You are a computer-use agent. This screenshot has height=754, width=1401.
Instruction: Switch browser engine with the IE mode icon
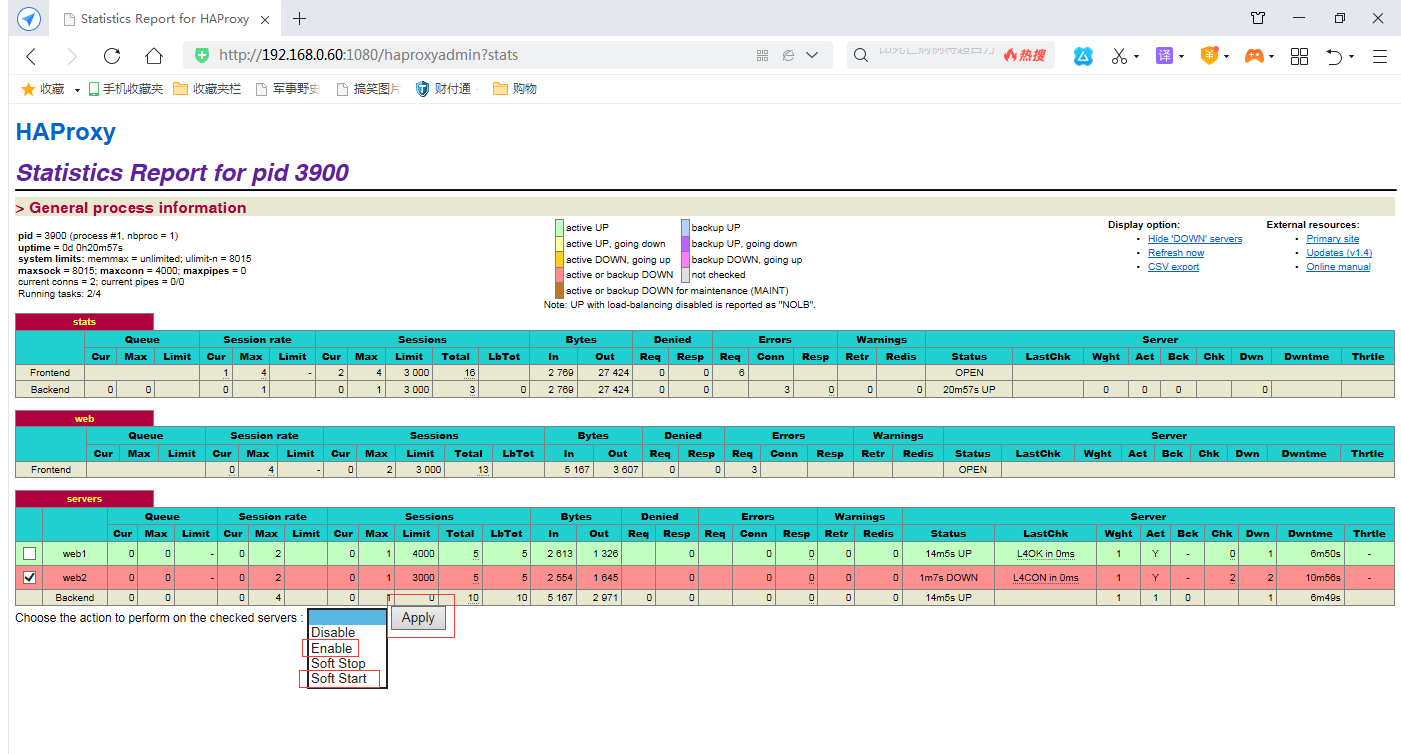(789, 56)
